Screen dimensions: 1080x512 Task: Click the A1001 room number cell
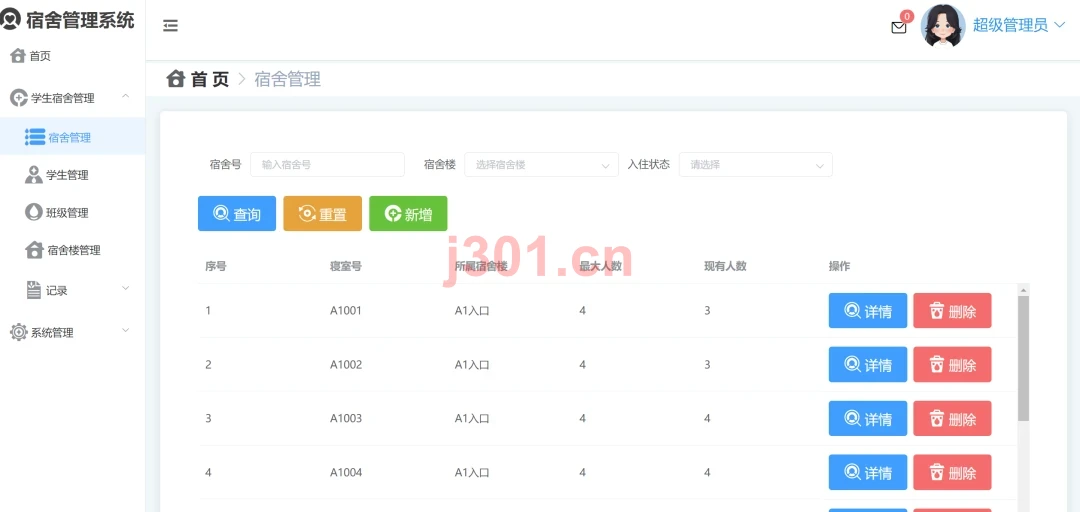(x=346, y=311)
